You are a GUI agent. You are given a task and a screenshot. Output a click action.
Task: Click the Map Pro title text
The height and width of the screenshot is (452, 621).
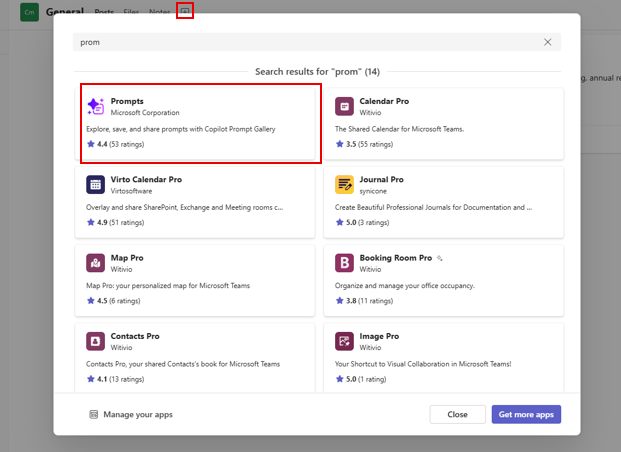[127, 258]
